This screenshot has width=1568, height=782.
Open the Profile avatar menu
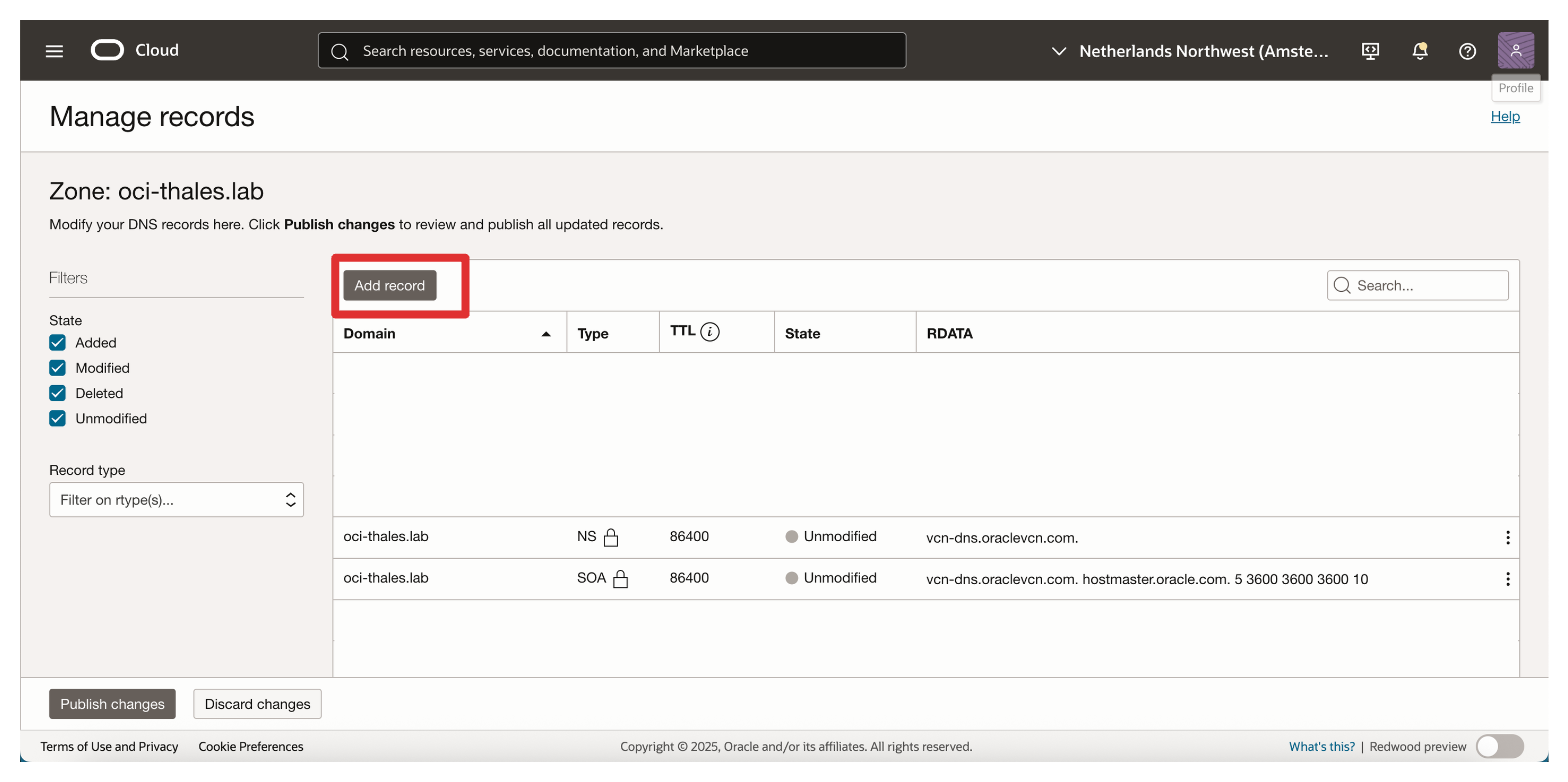(x=1515, y=50)
